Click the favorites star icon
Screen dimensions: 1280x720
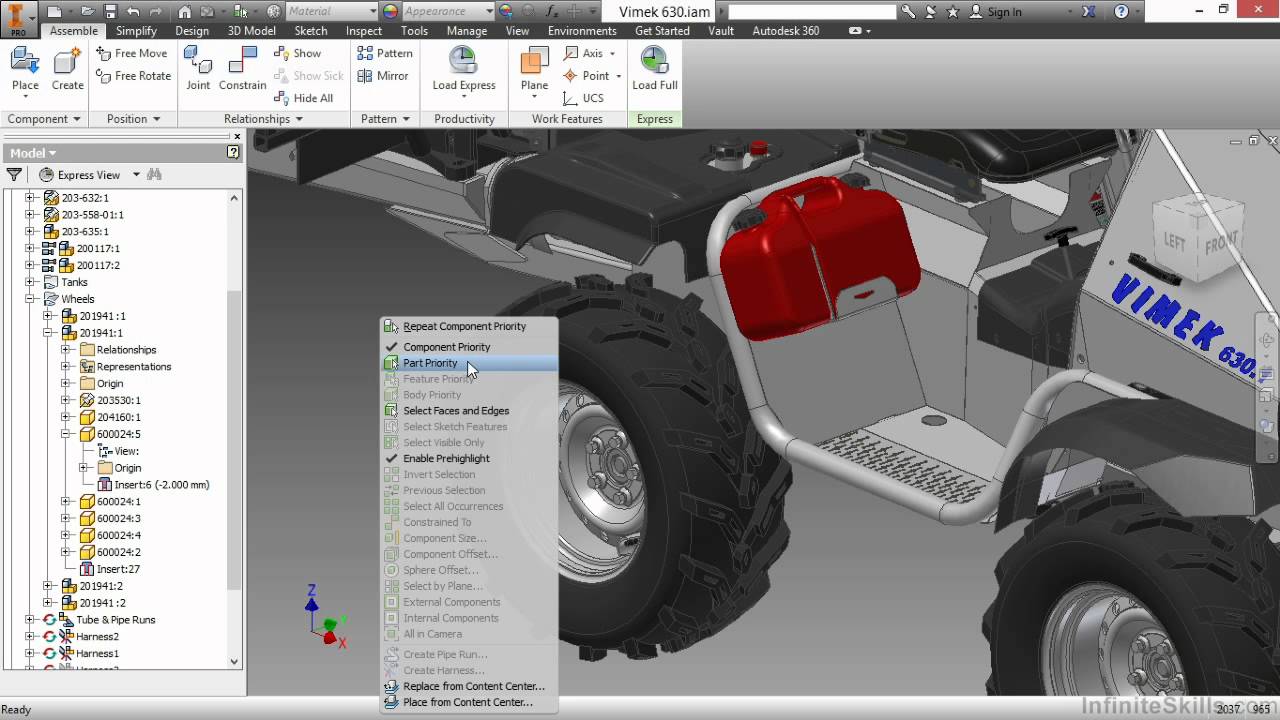point(952,12)
